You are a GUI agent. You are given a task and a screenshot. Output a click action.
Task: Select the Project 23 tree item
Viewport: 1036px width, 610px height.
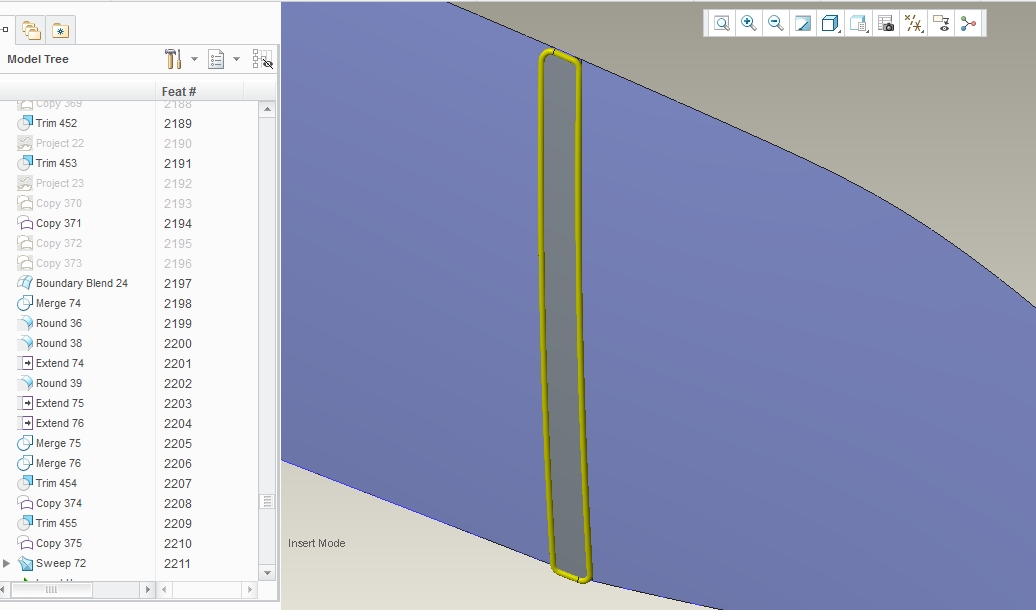pos(59,183)
